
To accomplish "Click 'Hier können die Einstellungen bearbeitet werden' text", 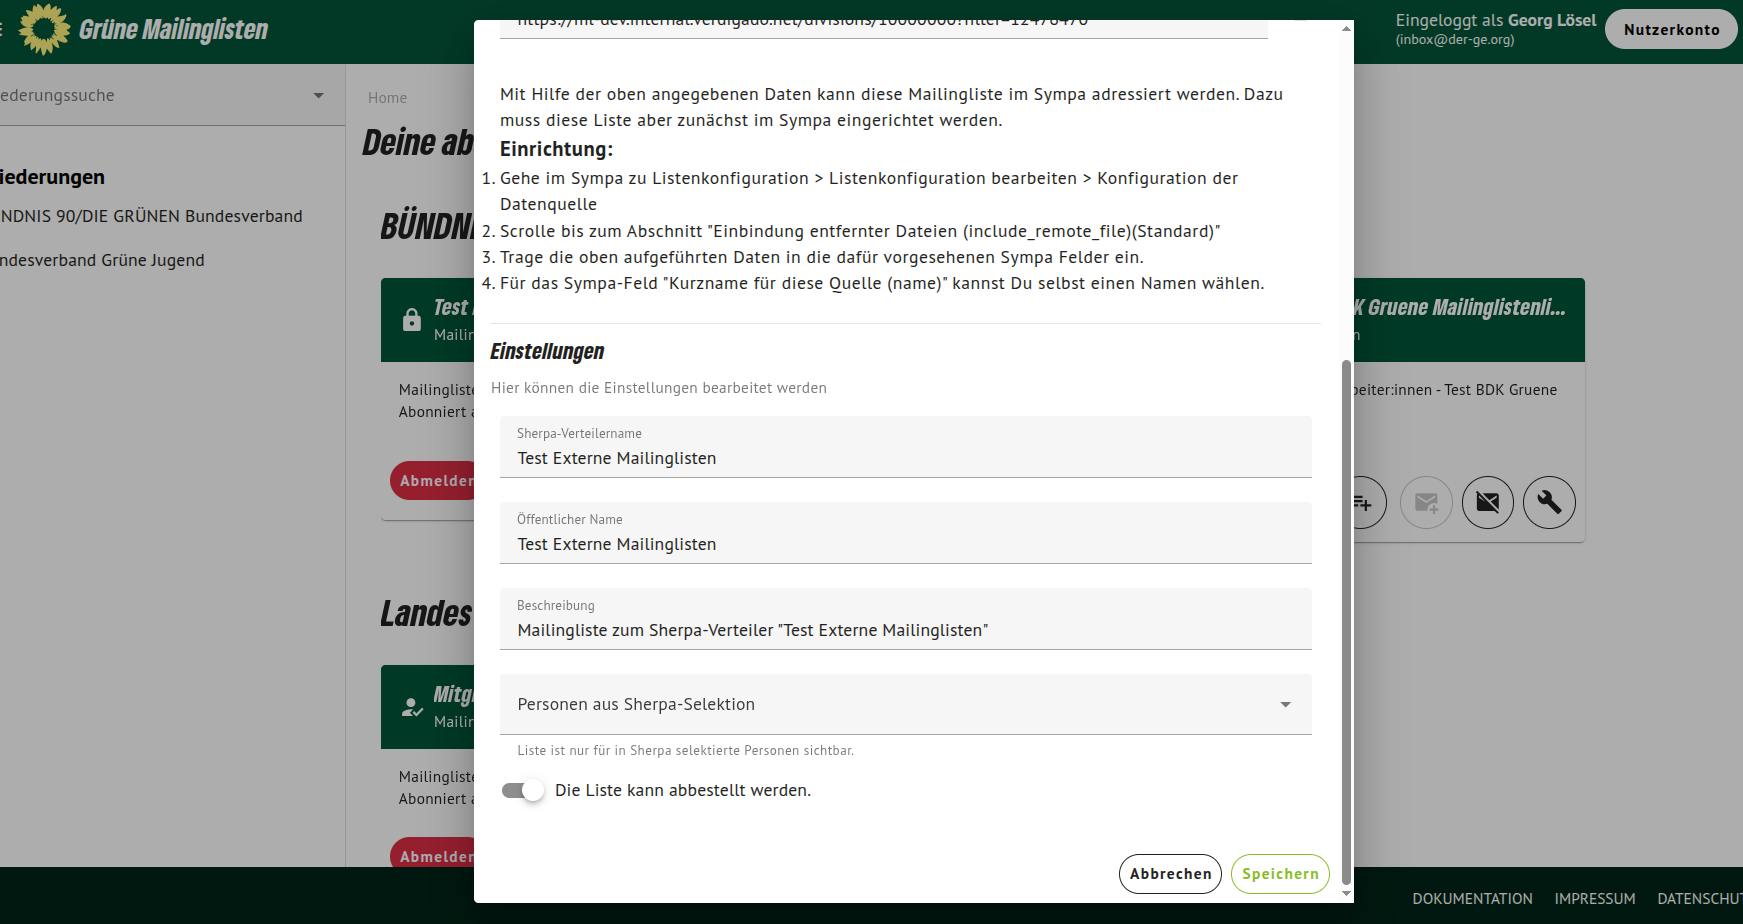I will click(659, 388).
